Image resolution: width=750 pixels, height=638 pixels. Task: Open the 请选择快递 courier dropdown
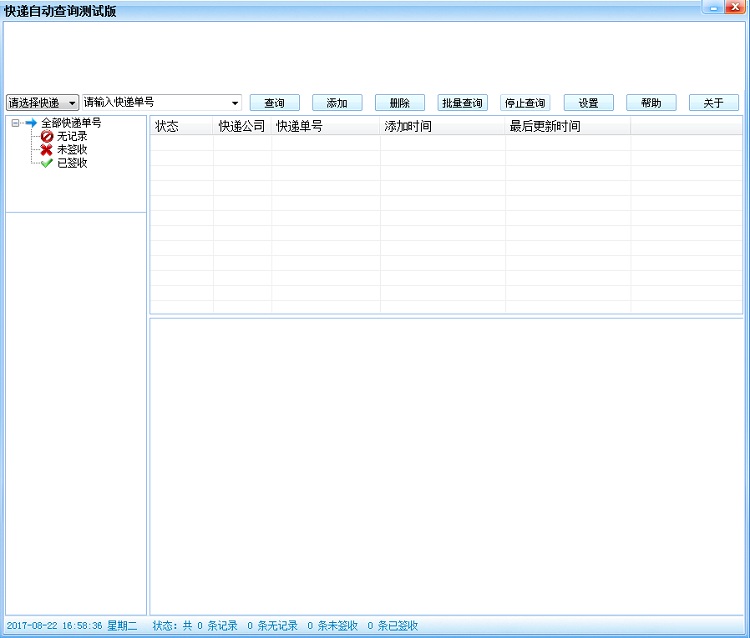42,103
